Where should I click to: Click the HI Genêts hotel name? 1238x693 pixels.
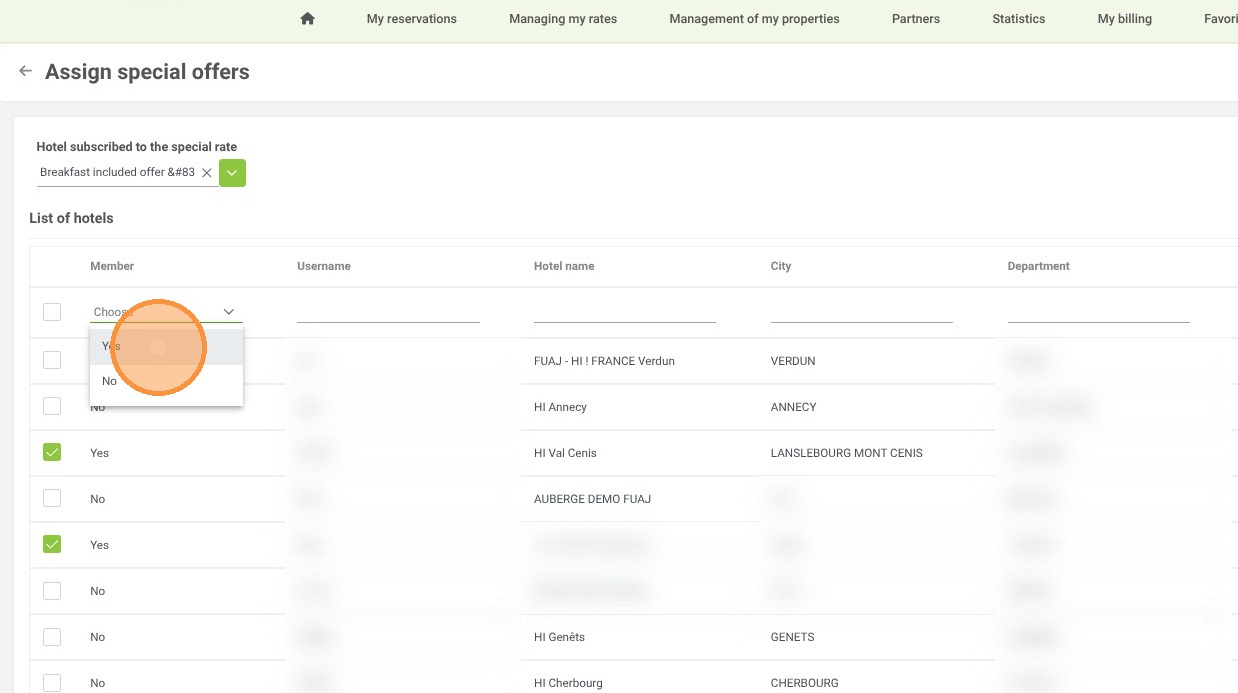(559, 637)
